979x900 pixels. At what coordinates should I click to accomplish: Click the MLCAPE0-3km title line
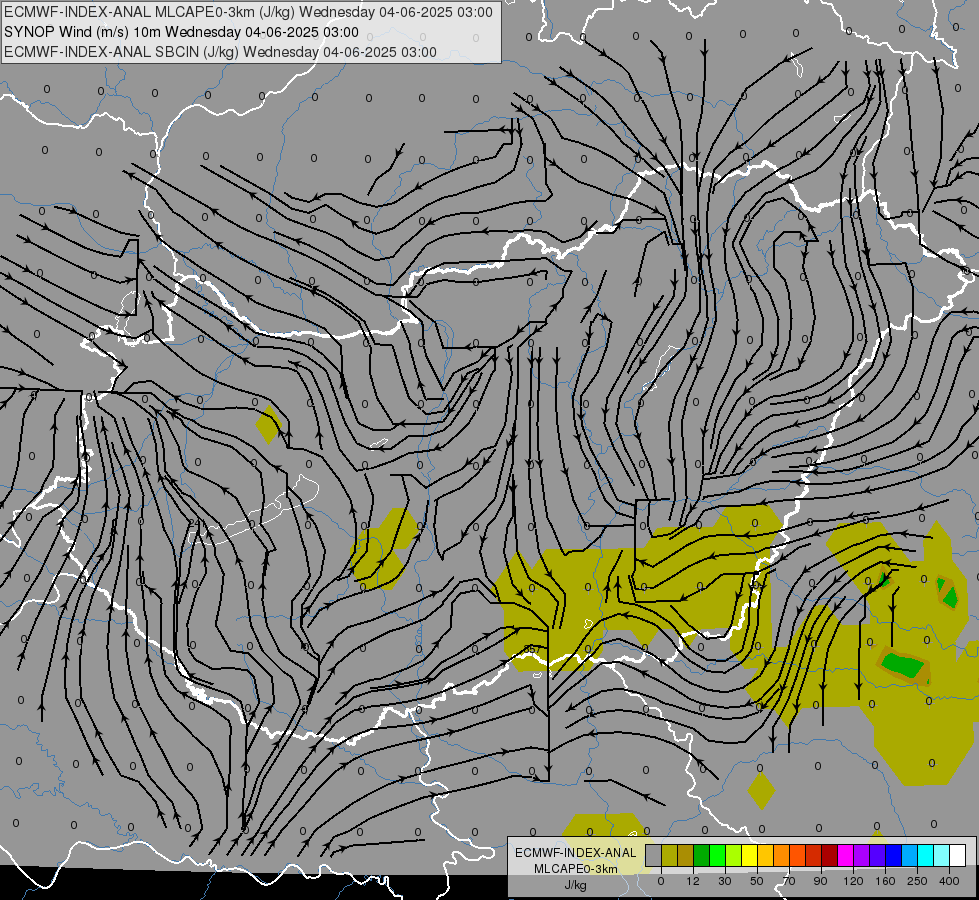[x=248, y=12]
